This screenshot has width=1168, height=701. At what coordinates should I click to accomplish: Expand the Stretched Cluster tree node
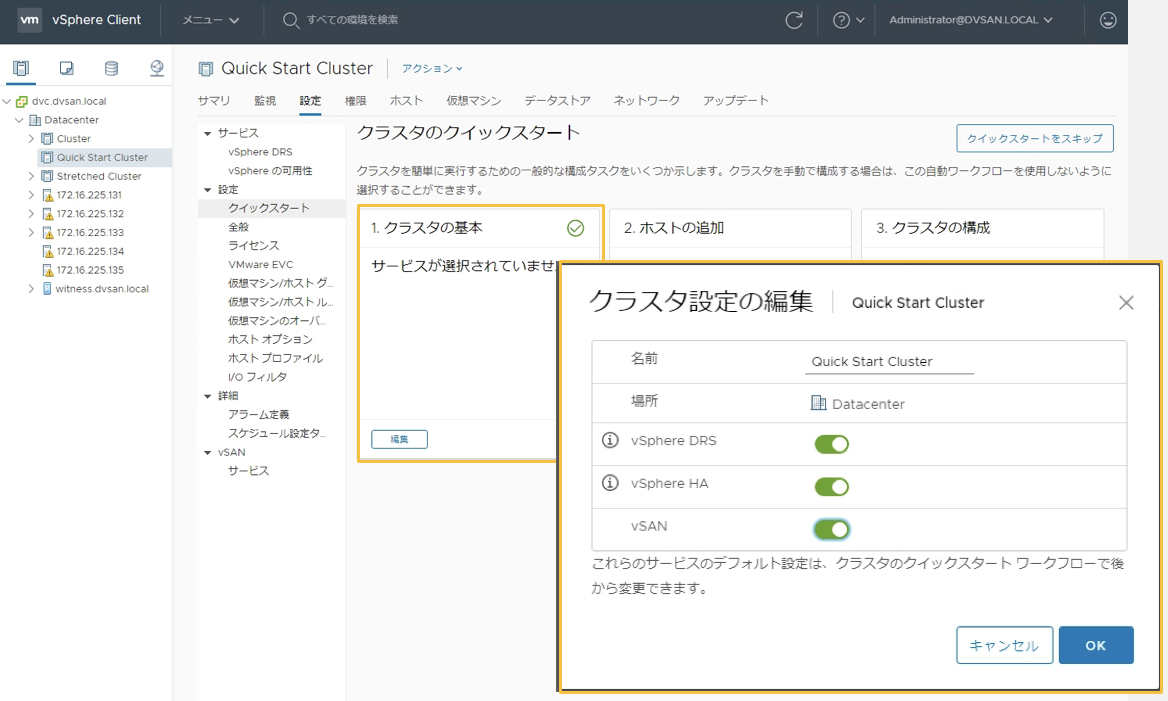click(31, 177)
